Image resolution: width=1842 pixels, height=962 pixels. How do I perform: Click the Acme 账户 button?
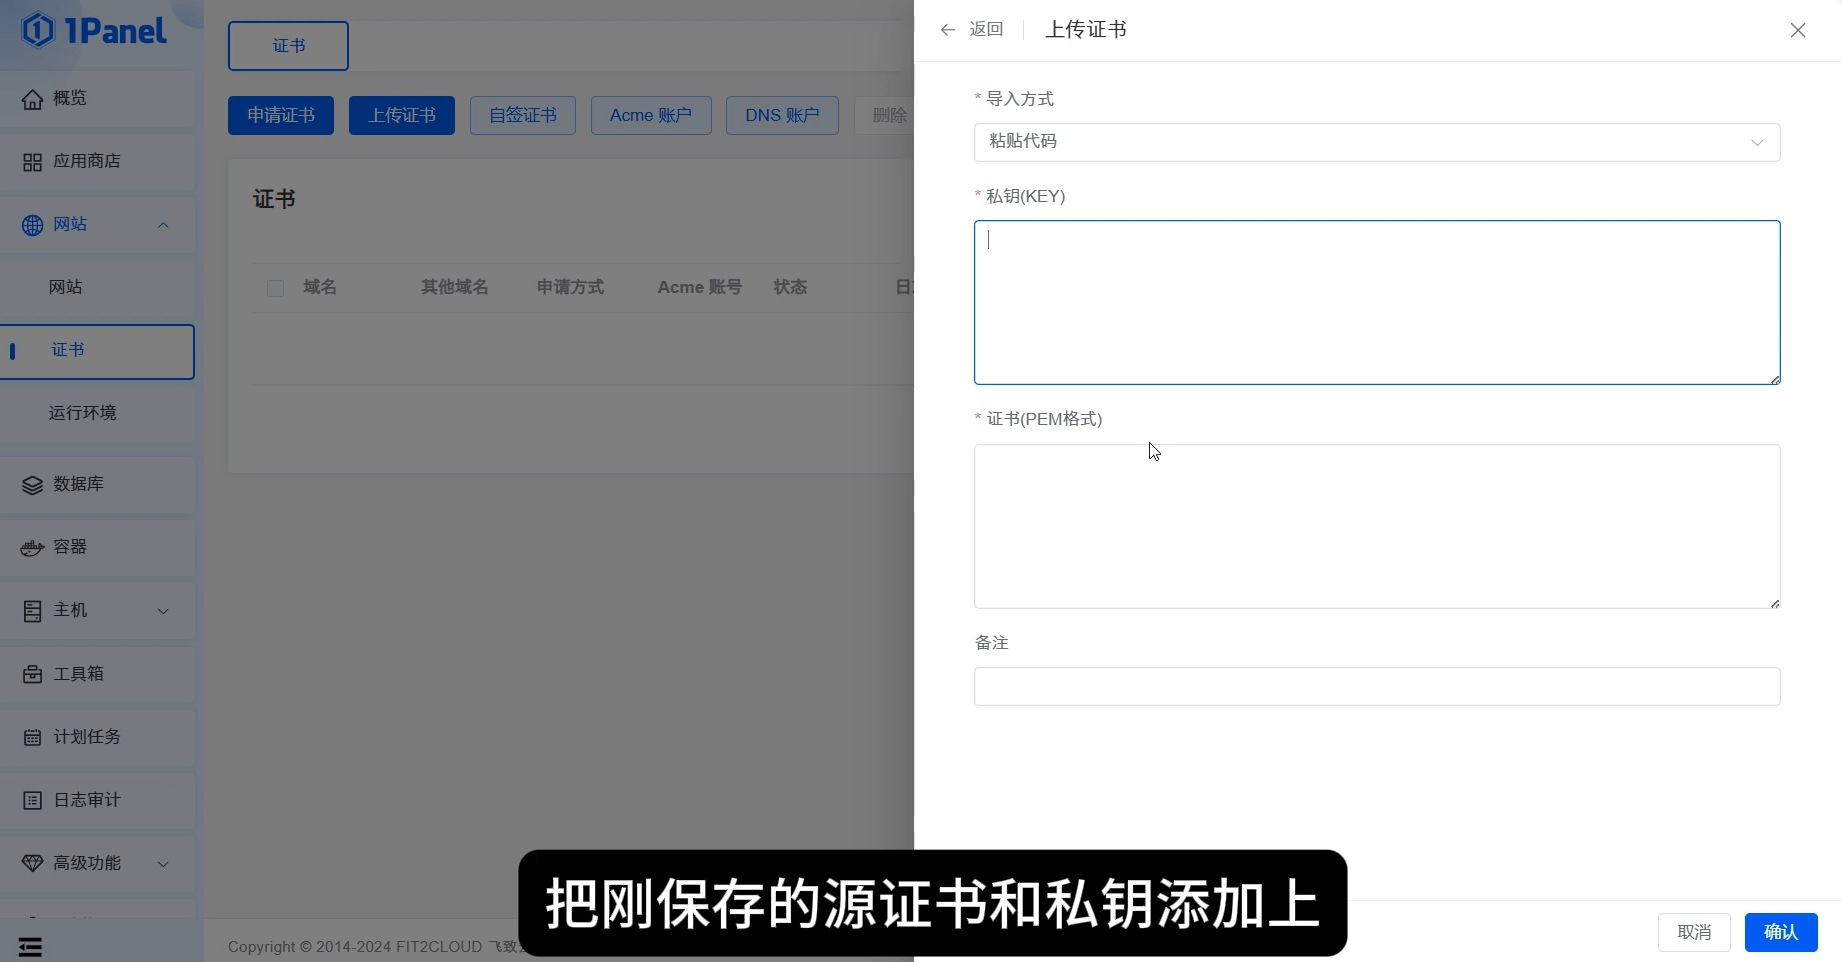pyautogui.click(x=651, y=116)
